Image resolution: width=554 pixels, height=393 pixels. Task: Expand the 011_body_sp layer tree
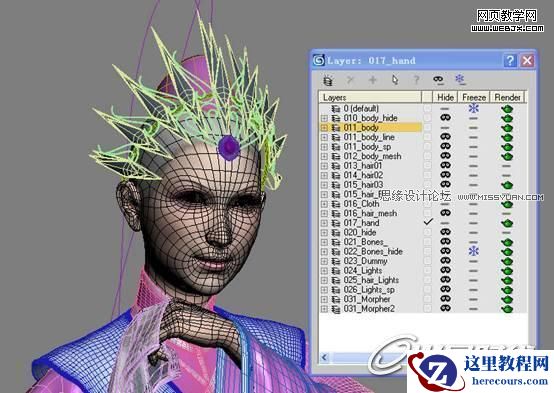tap(324, 147)
